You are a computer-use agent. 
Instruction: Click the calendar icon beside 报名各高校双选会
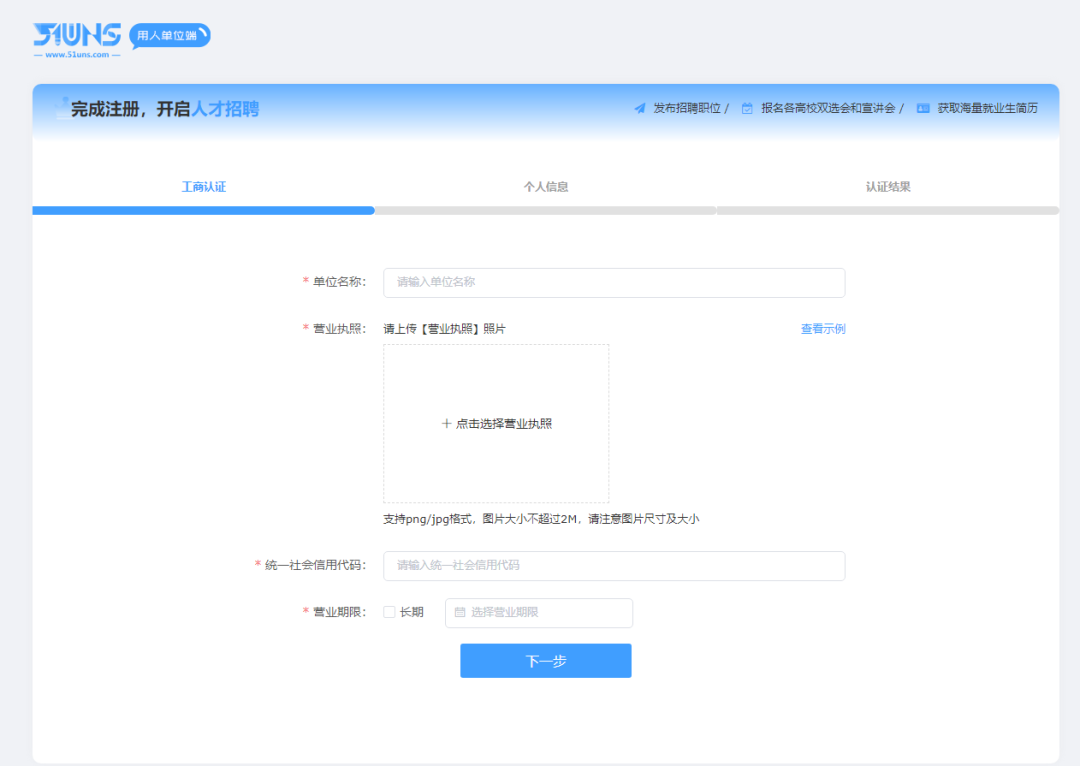click(x=747, y=108)
